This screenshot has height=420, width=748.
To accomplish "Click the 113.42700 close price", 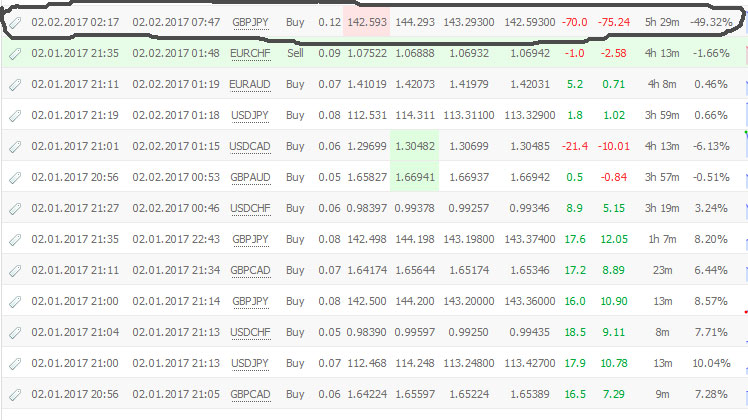I will coord(530,363).
